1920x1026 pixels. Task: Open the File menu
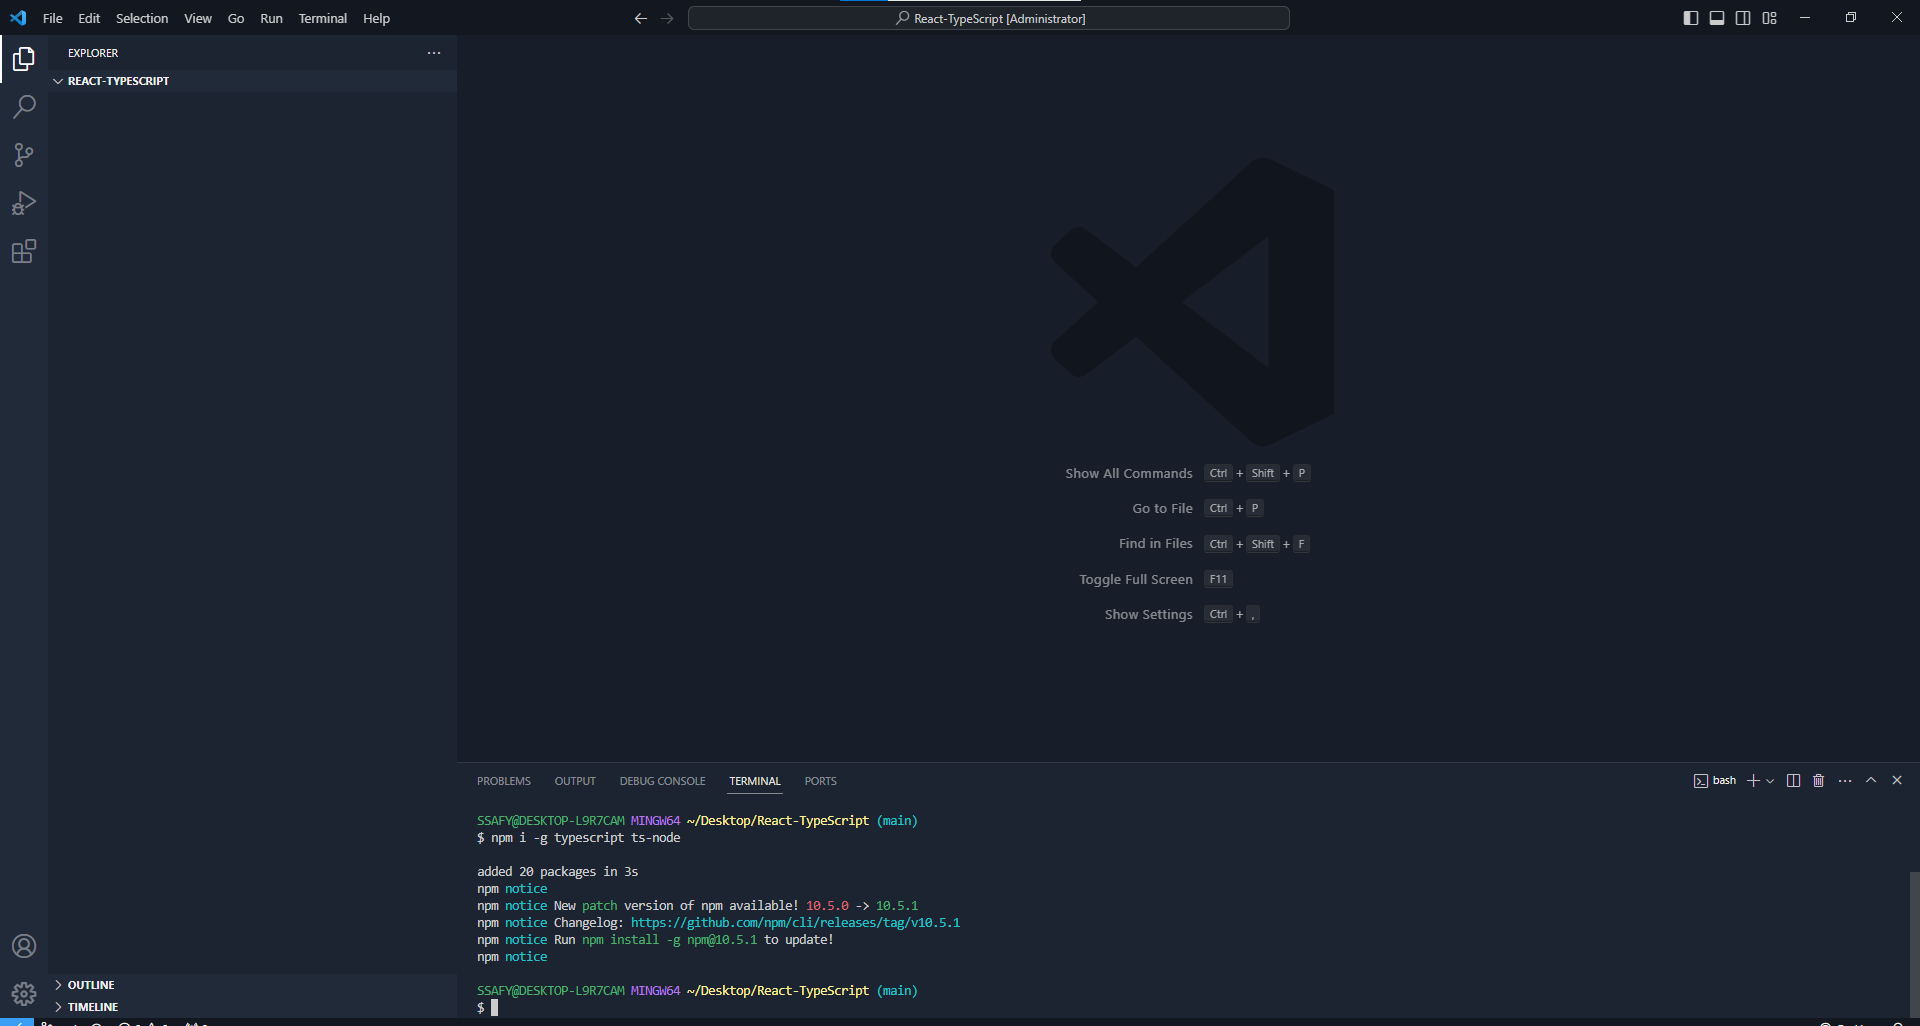(x=53, y=18)
